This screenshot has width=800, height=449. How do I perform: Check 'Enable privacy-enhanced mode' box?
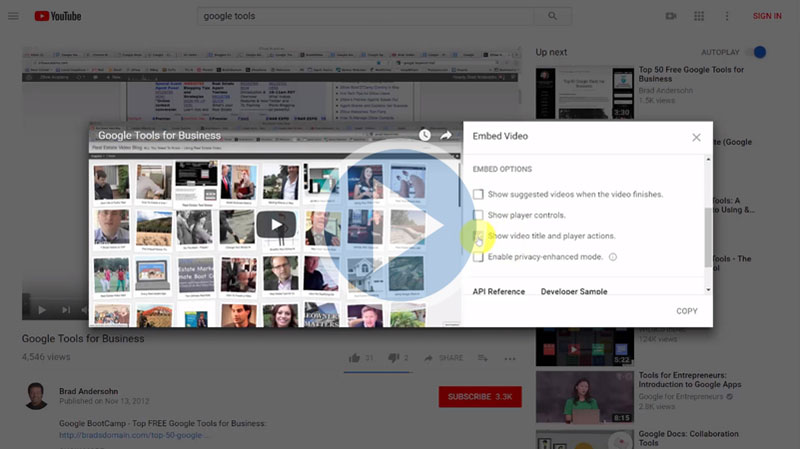pyautogui.click(x=479, y=257)
